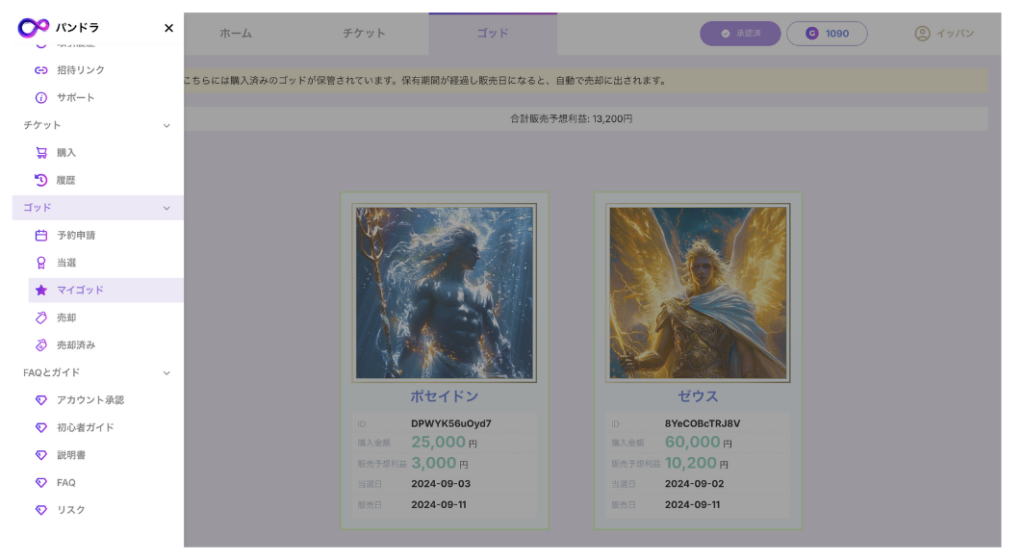1024x560 pixels.
Task: Click the checkmark icon in 承認済 badge
Action: (726, 33)
